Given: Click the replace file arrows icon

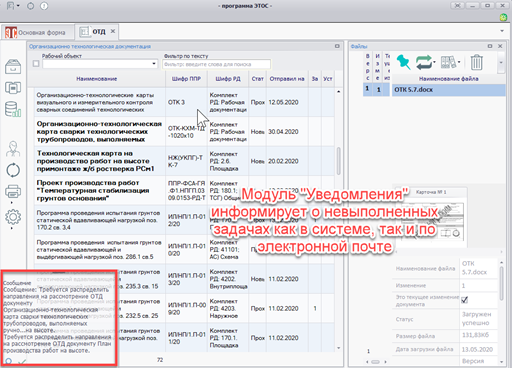Looking at the screenshot, I should click(x=424, y=62).
